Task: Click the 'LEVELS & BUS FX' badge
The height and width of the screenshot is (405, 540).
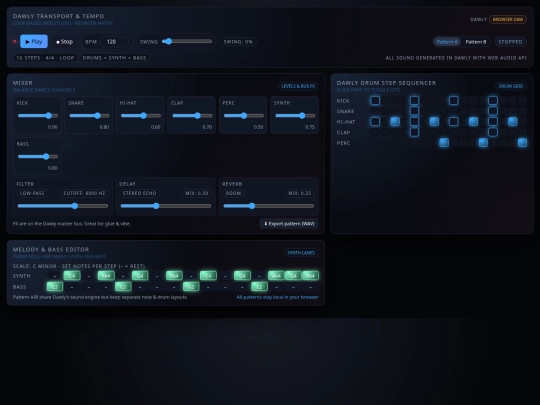Action: click(x=298, y=86)
